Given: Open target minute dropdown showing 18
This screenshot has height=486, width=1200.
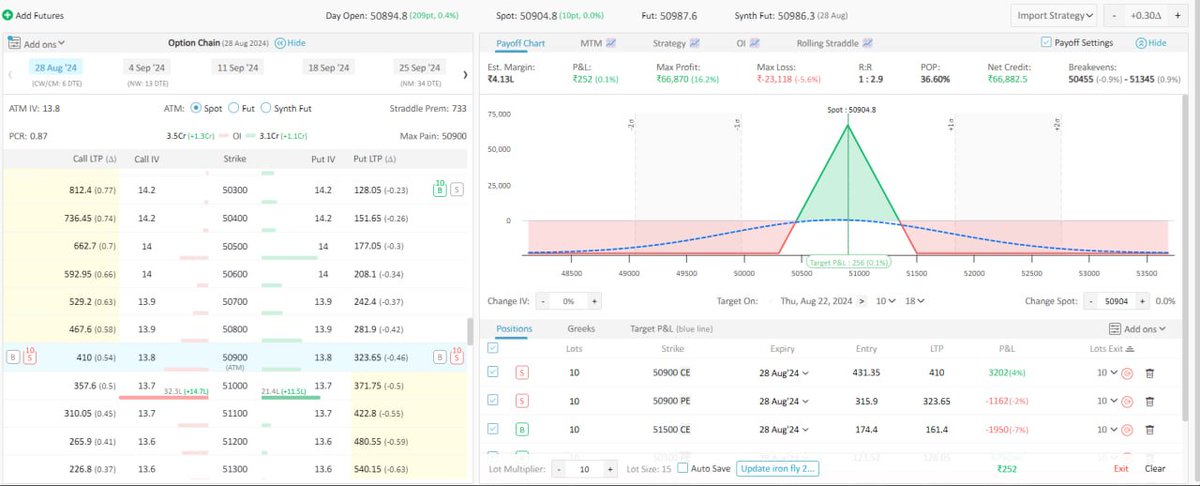Looking at the screenshot, I should (913, 300).
